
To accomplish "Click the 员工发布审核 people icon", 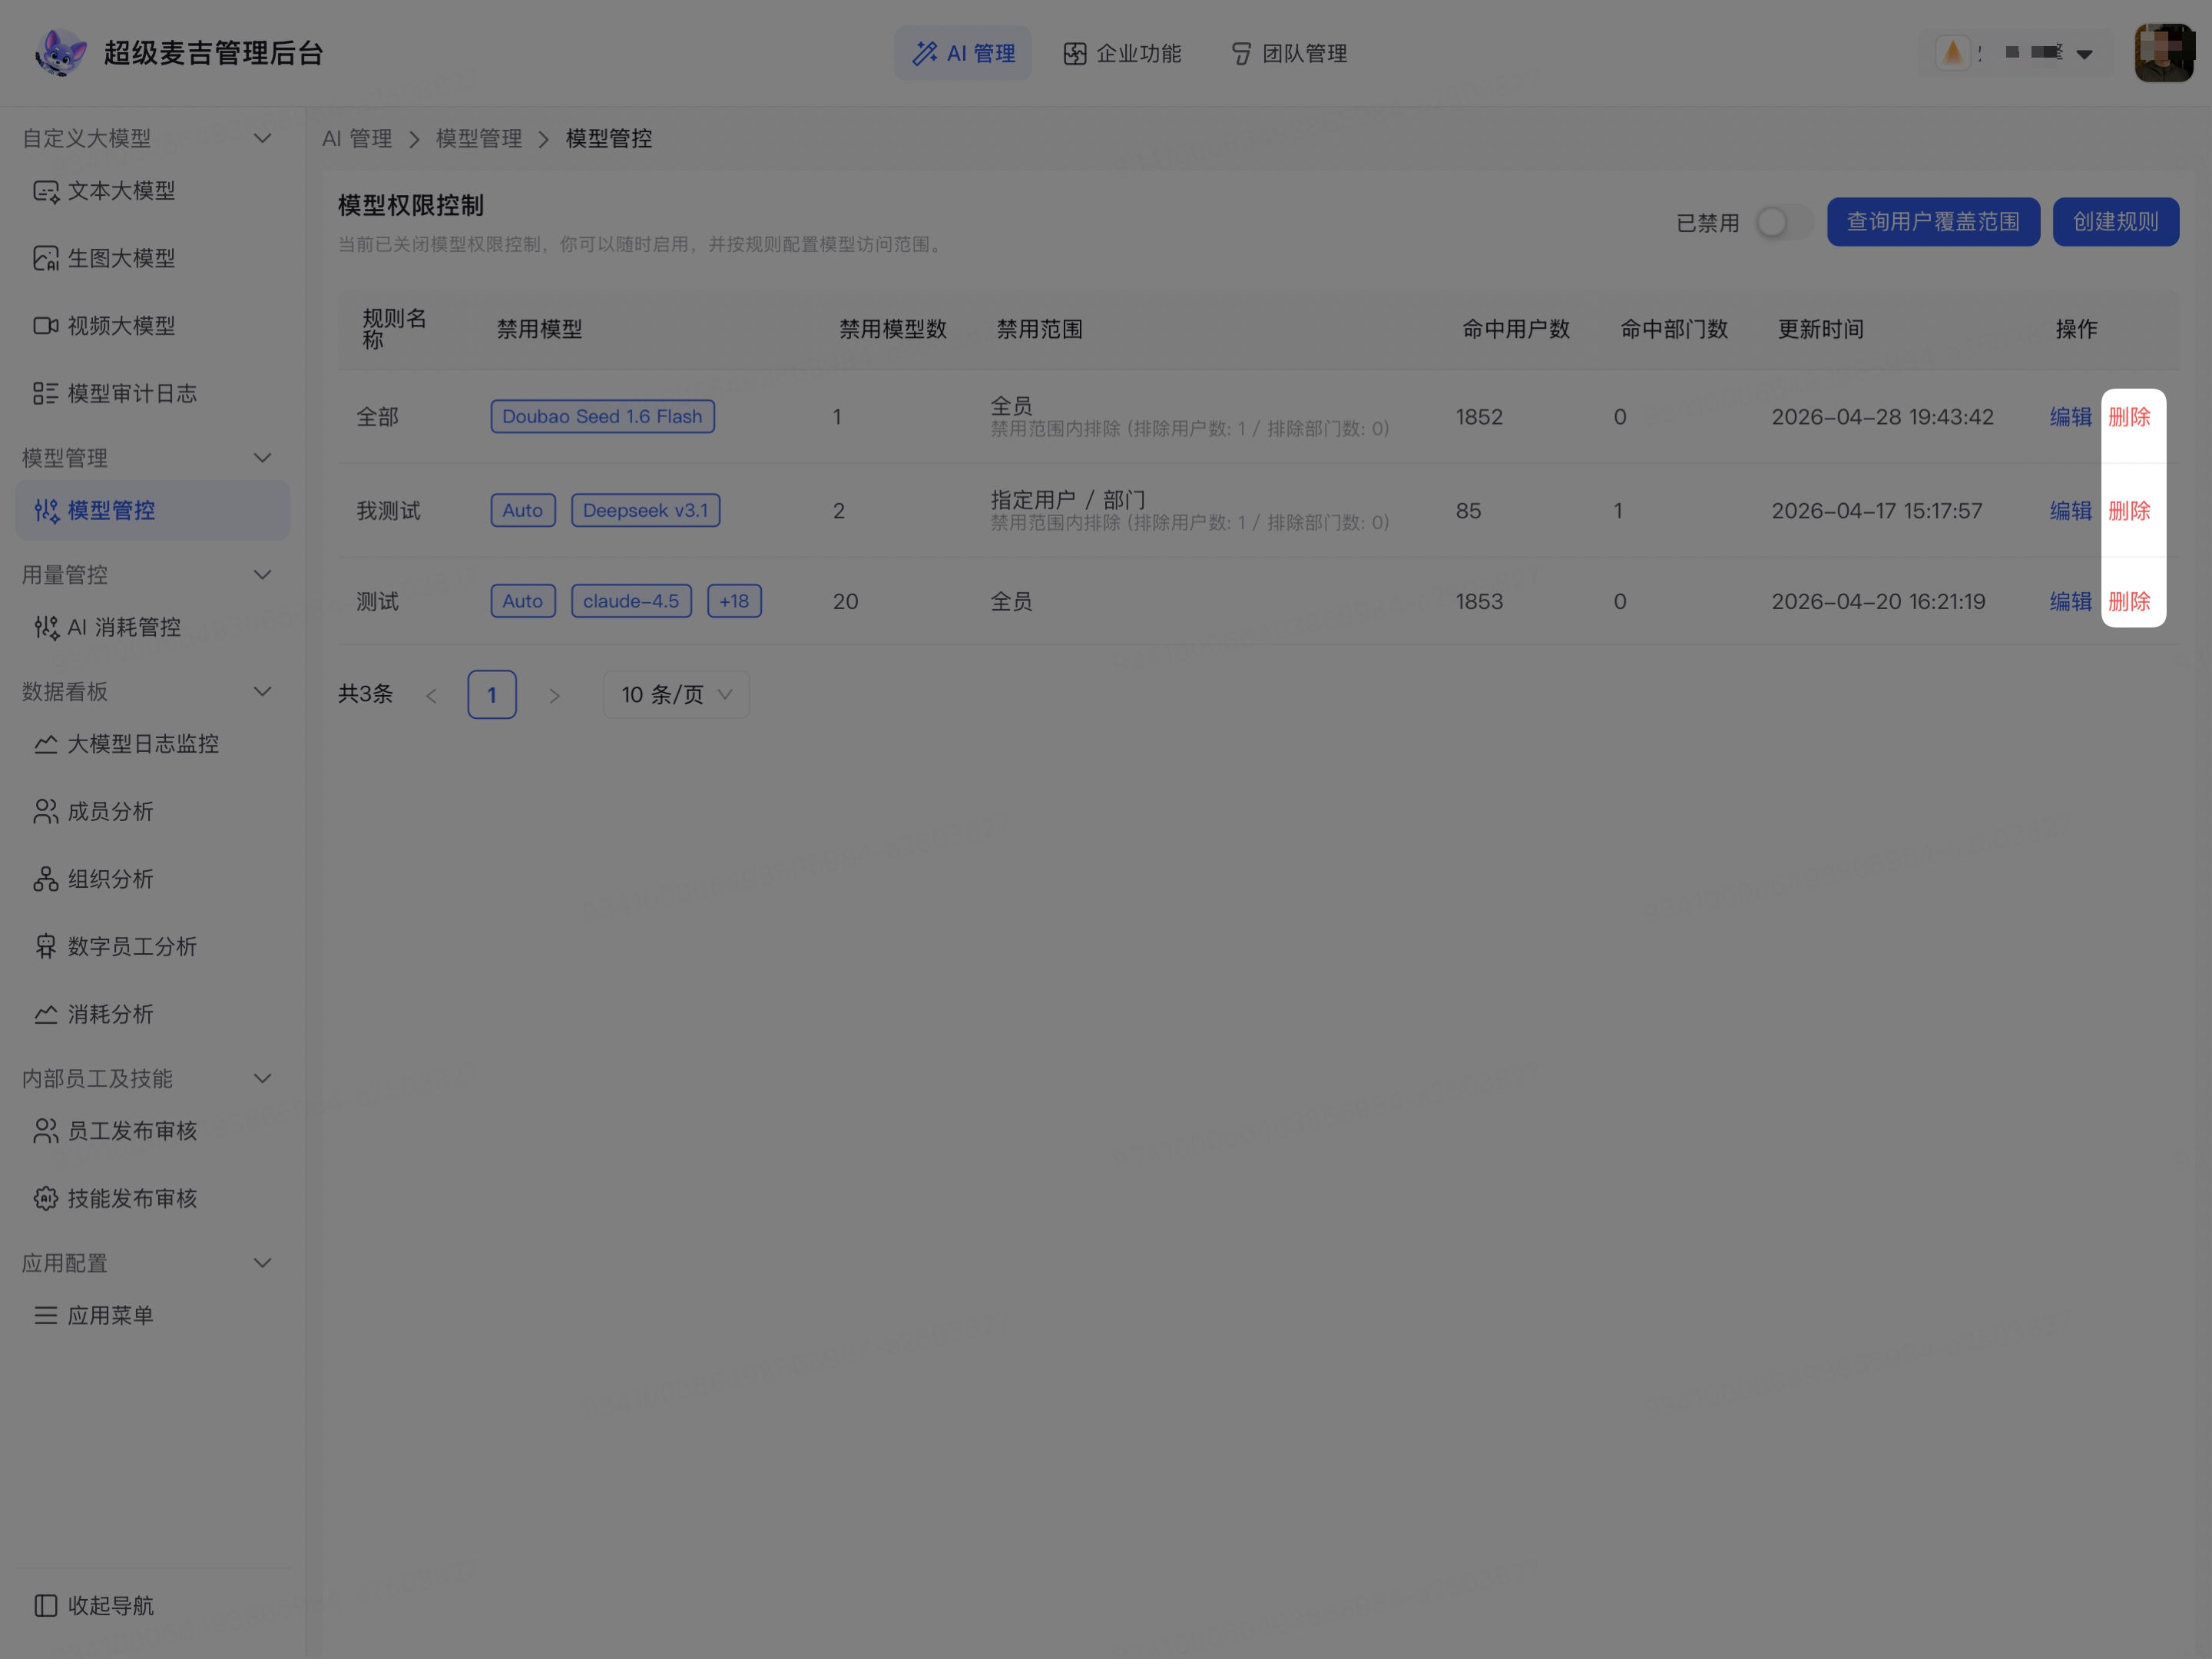I will point(46,1131).
